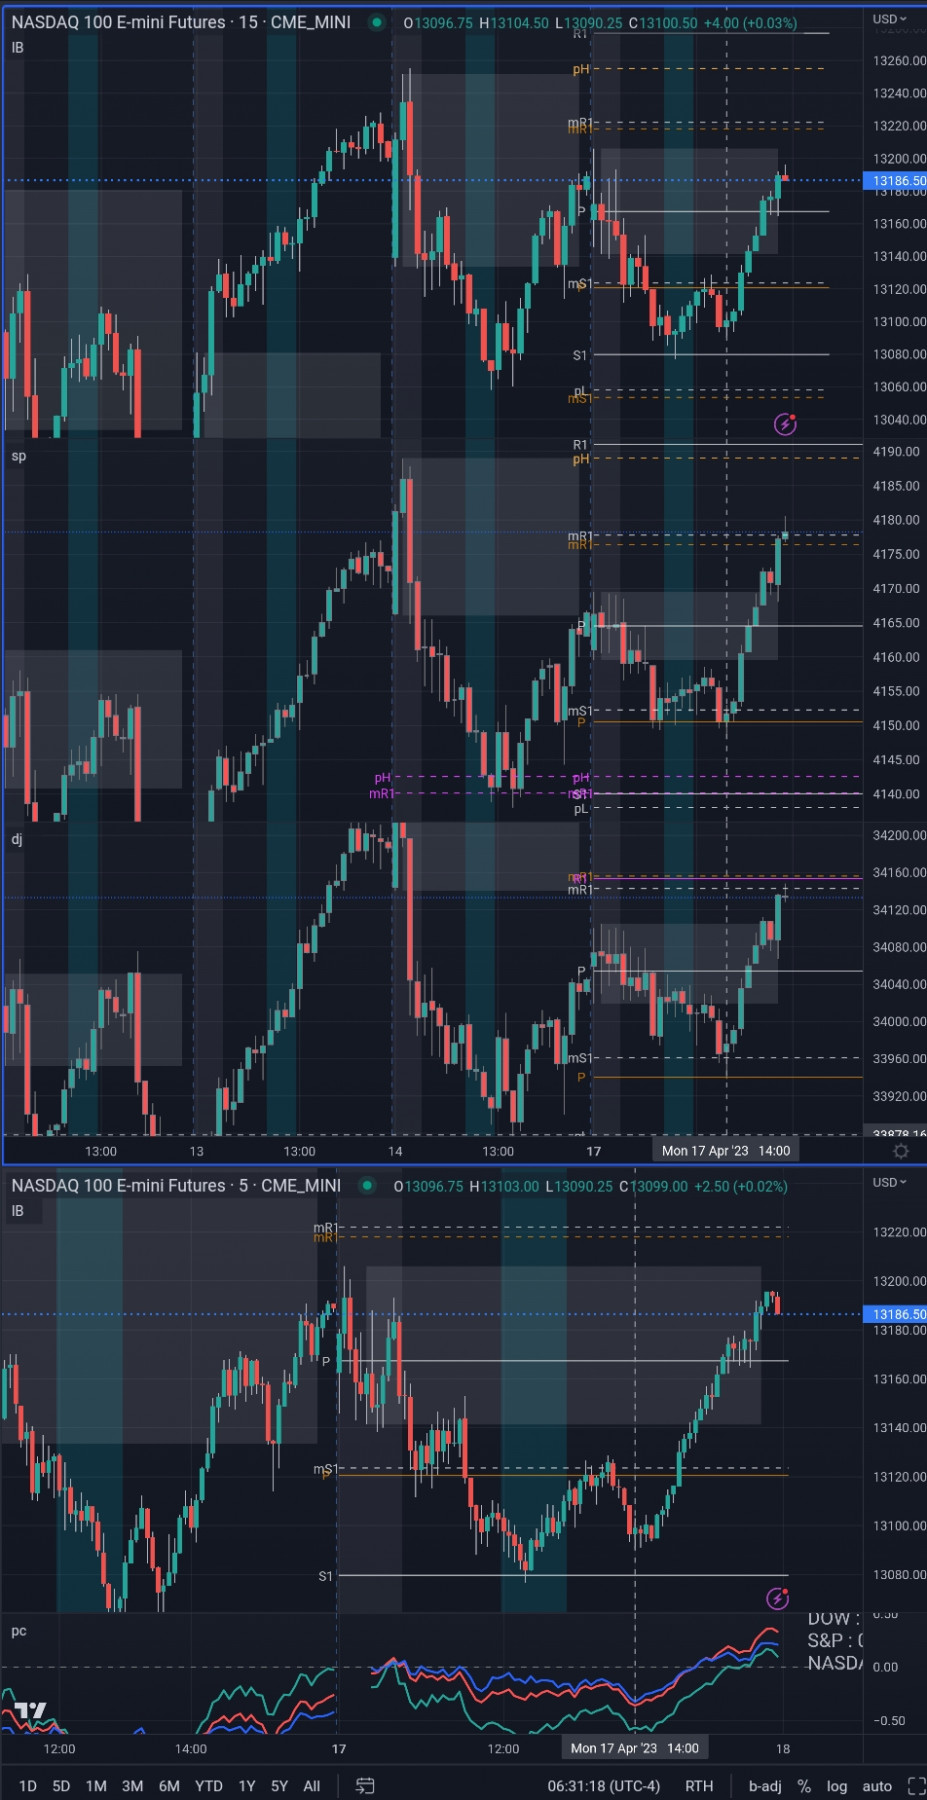This screenshot has width=927, height=1800.
Task: Click the green market status dot on lower chart
Action: [367, 1185]
